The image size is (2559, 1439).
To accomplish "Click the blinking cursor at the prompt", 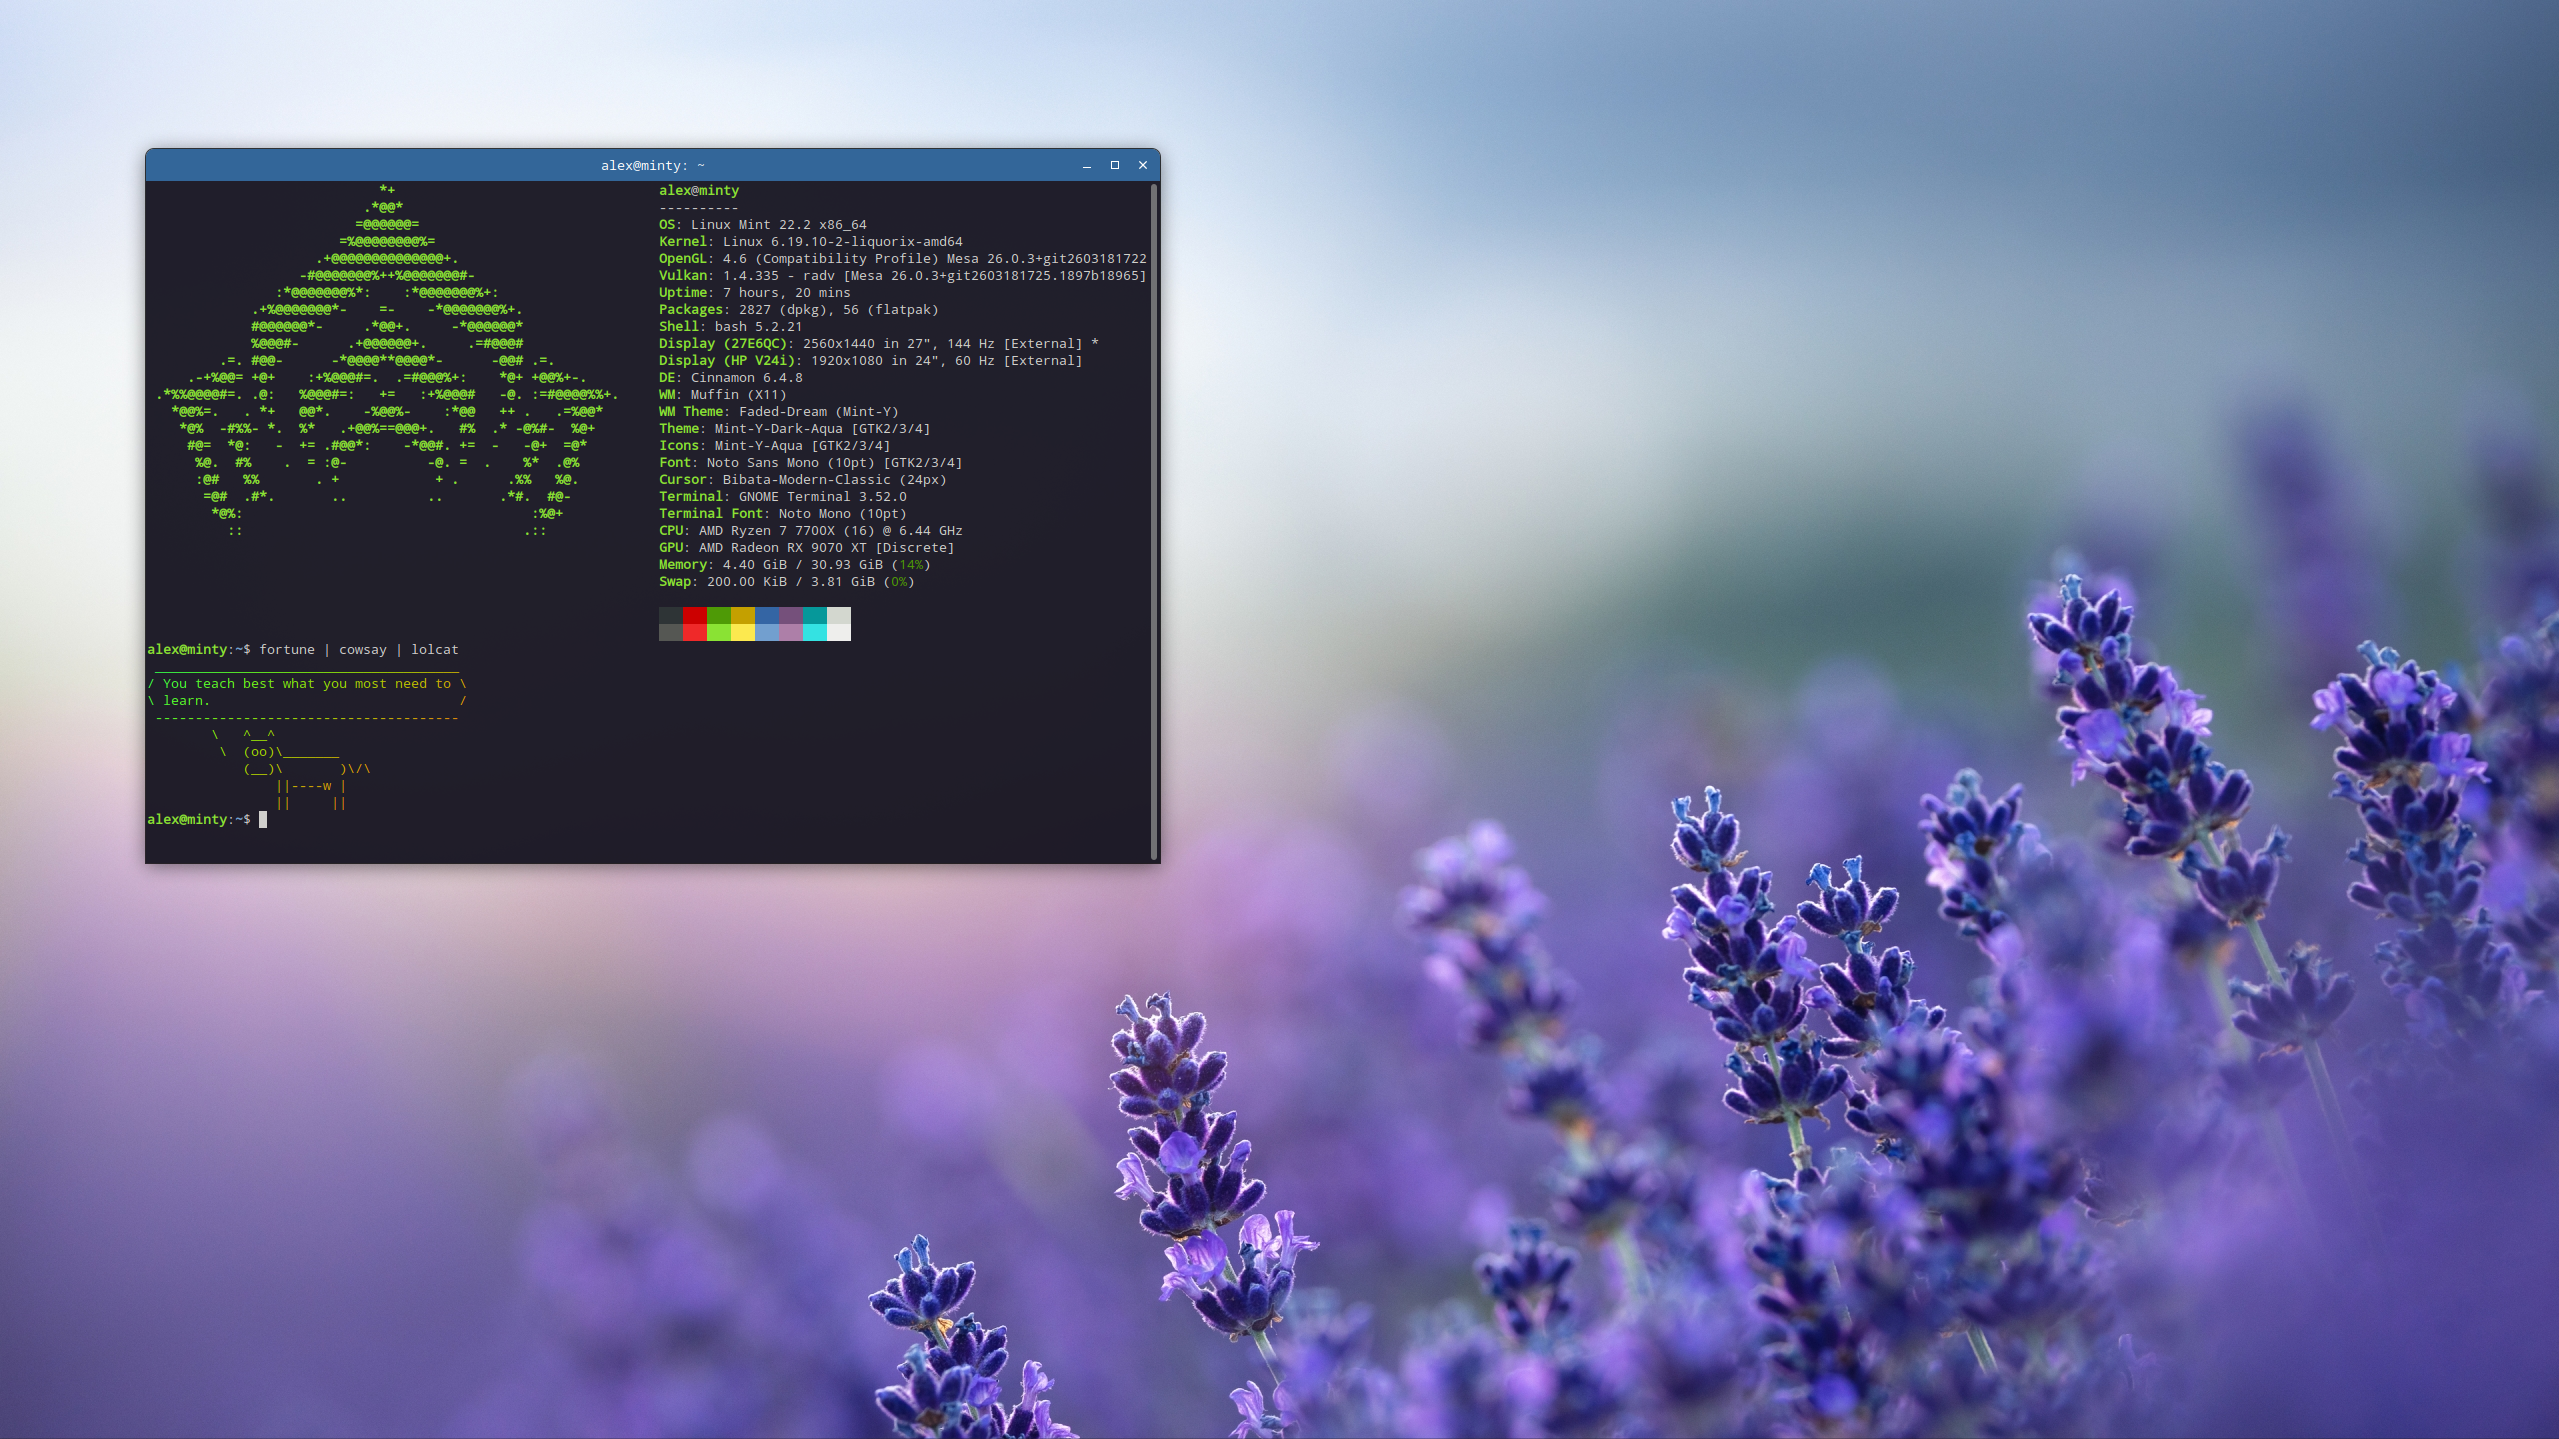I will click(x=263, y=820).
